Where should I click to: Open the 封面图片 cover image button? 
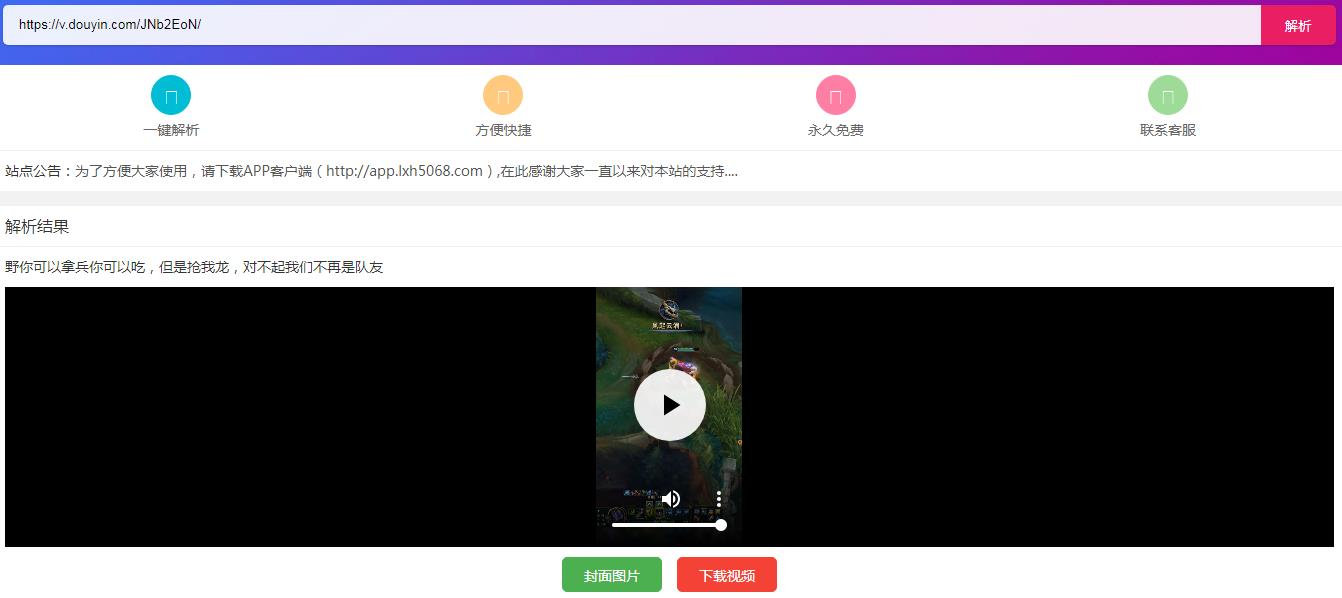point(612,575)
